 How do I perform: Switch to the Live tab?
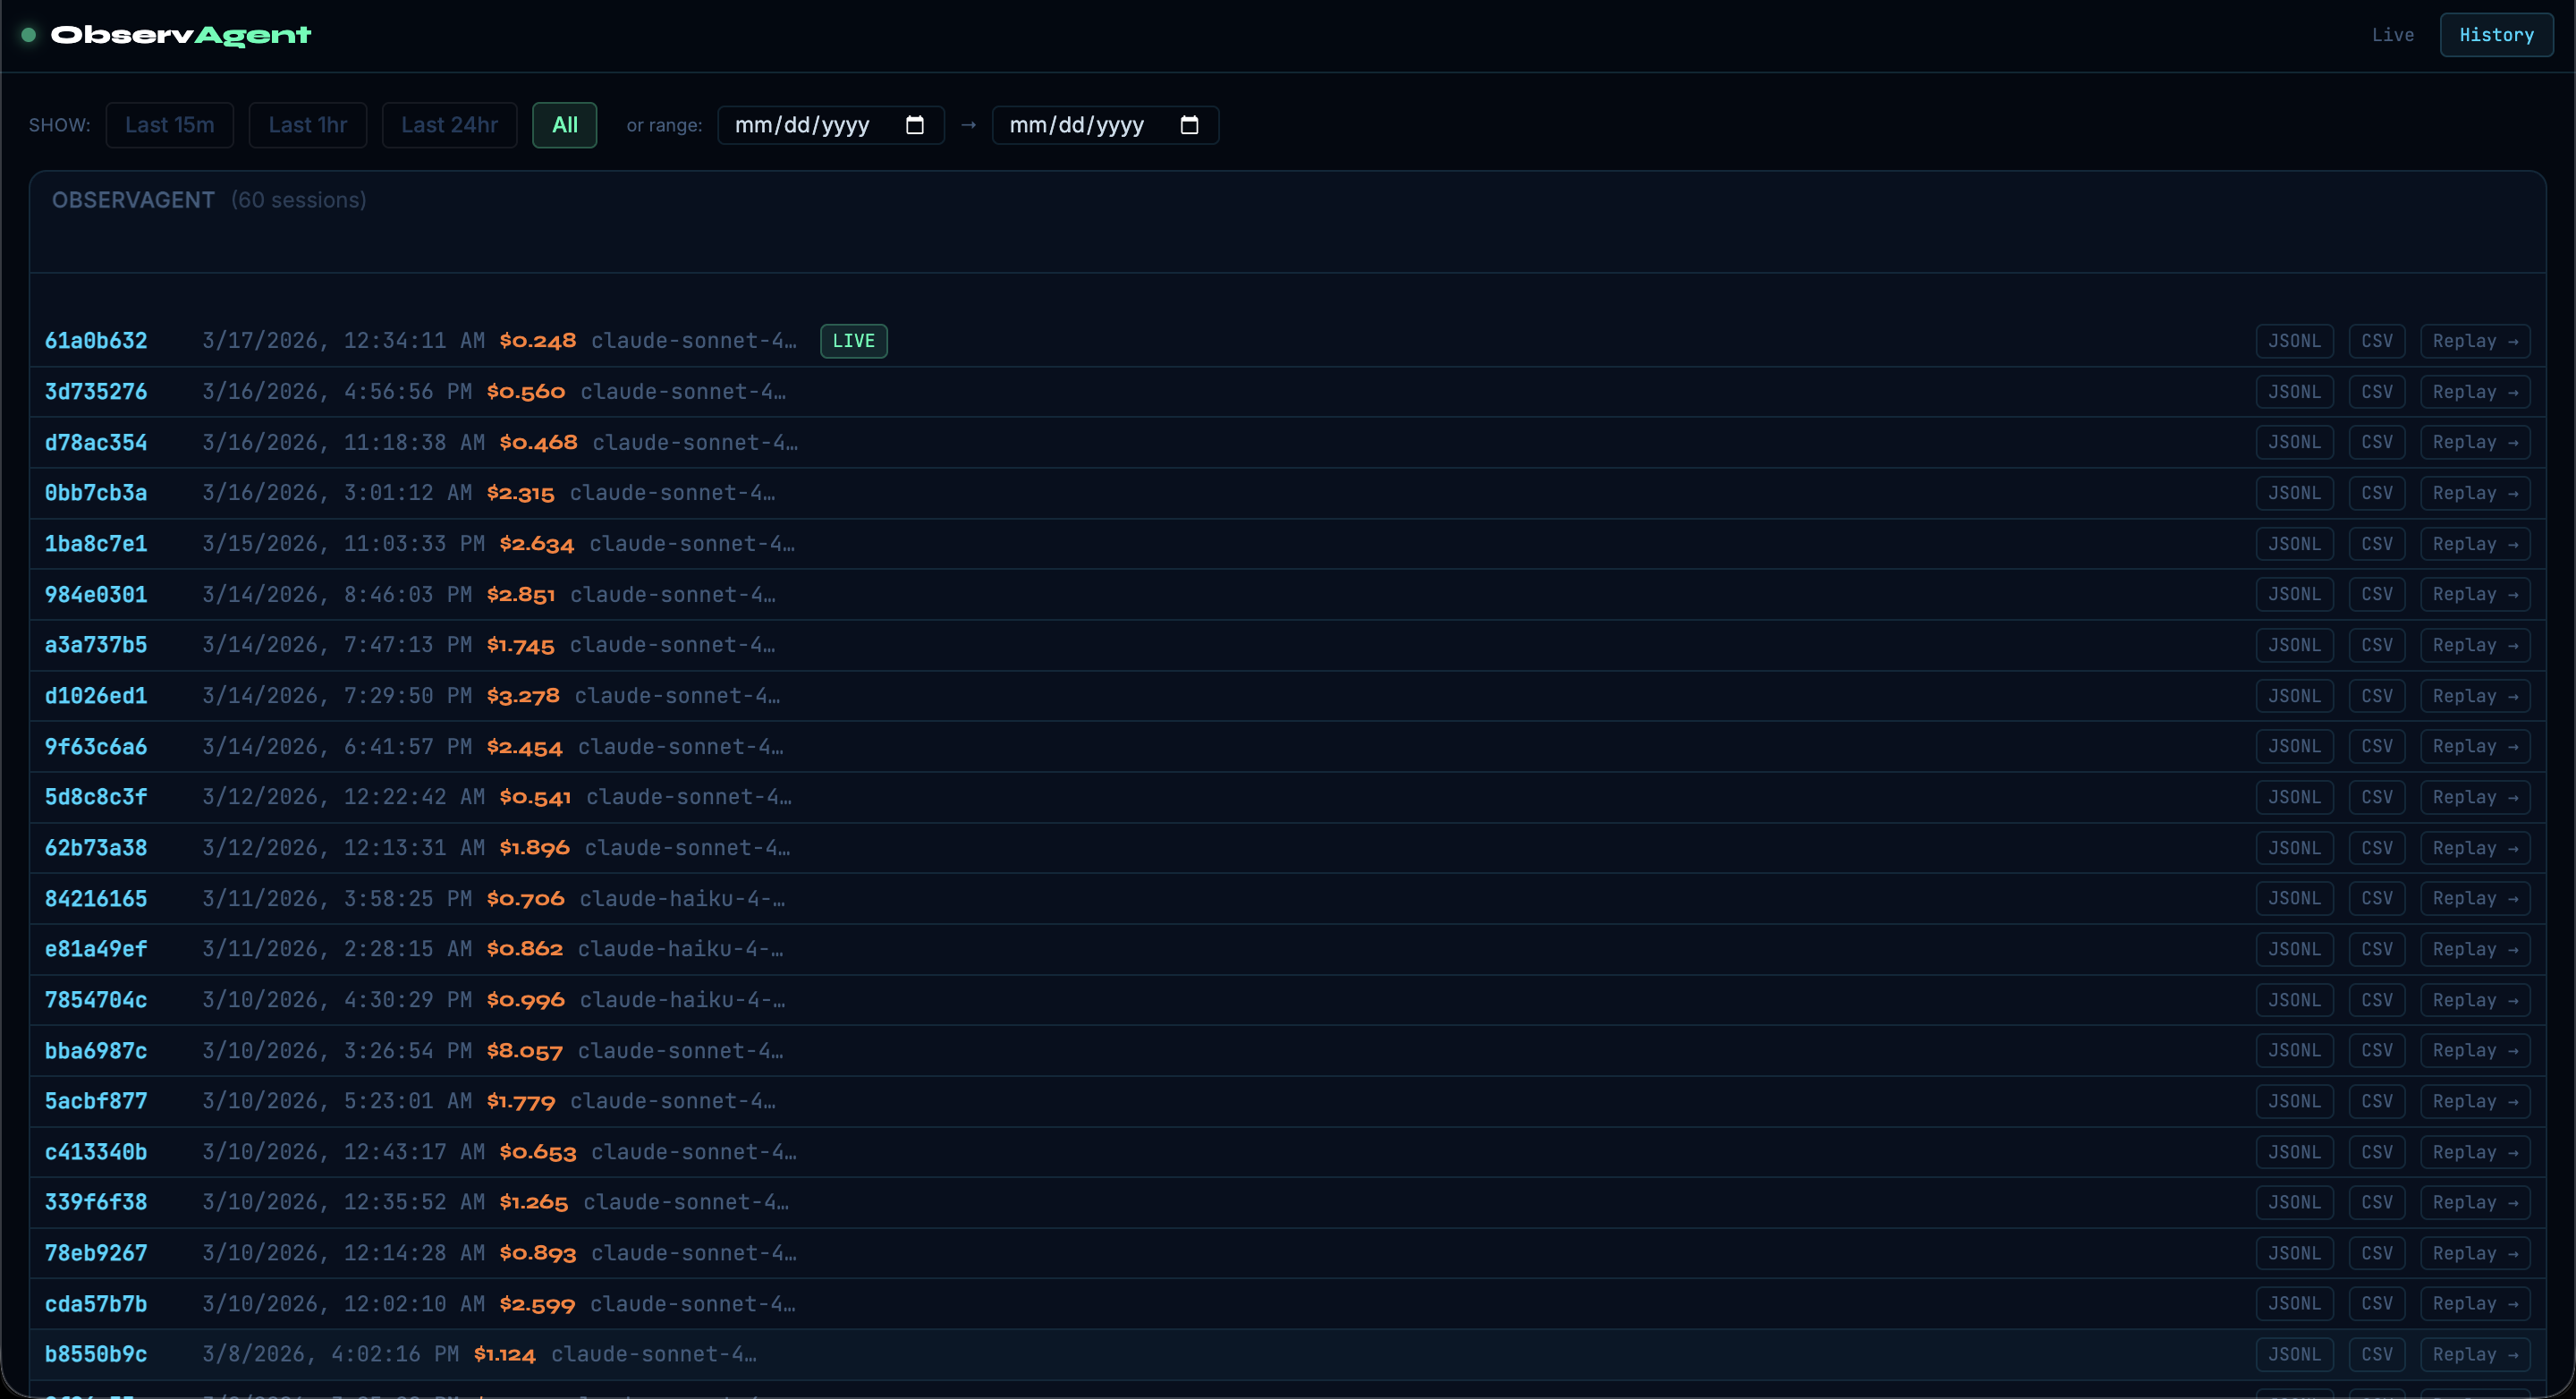pyautogui.click(x=2392, y=35)
